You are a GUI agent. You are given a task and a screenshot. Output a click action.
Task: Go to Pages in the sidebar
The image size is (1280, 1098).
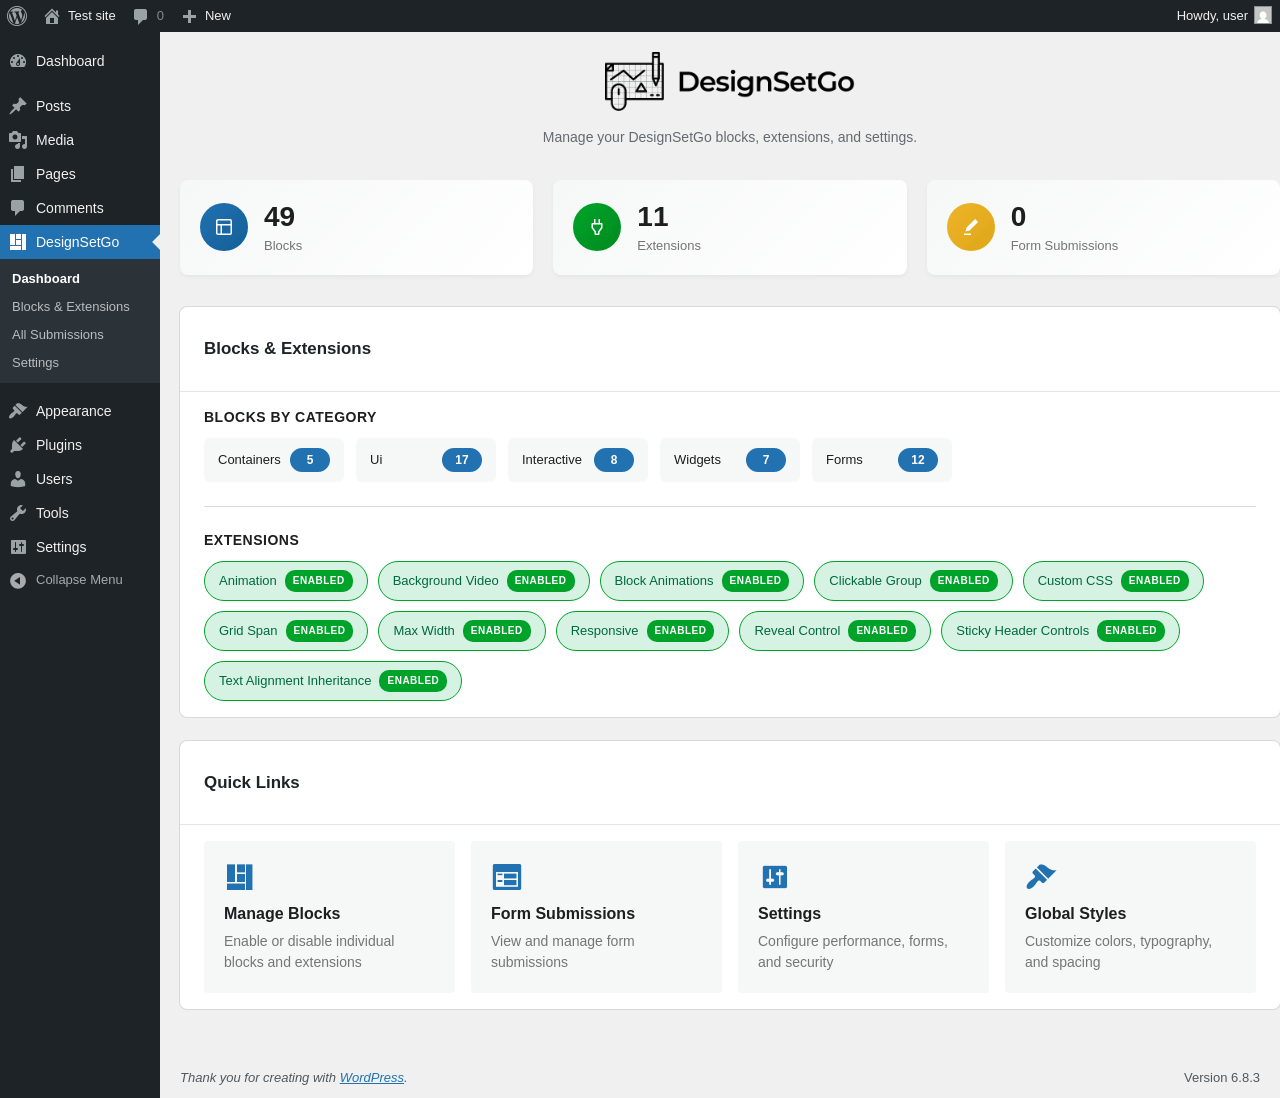pyautogui.click(x=80, y=174)
